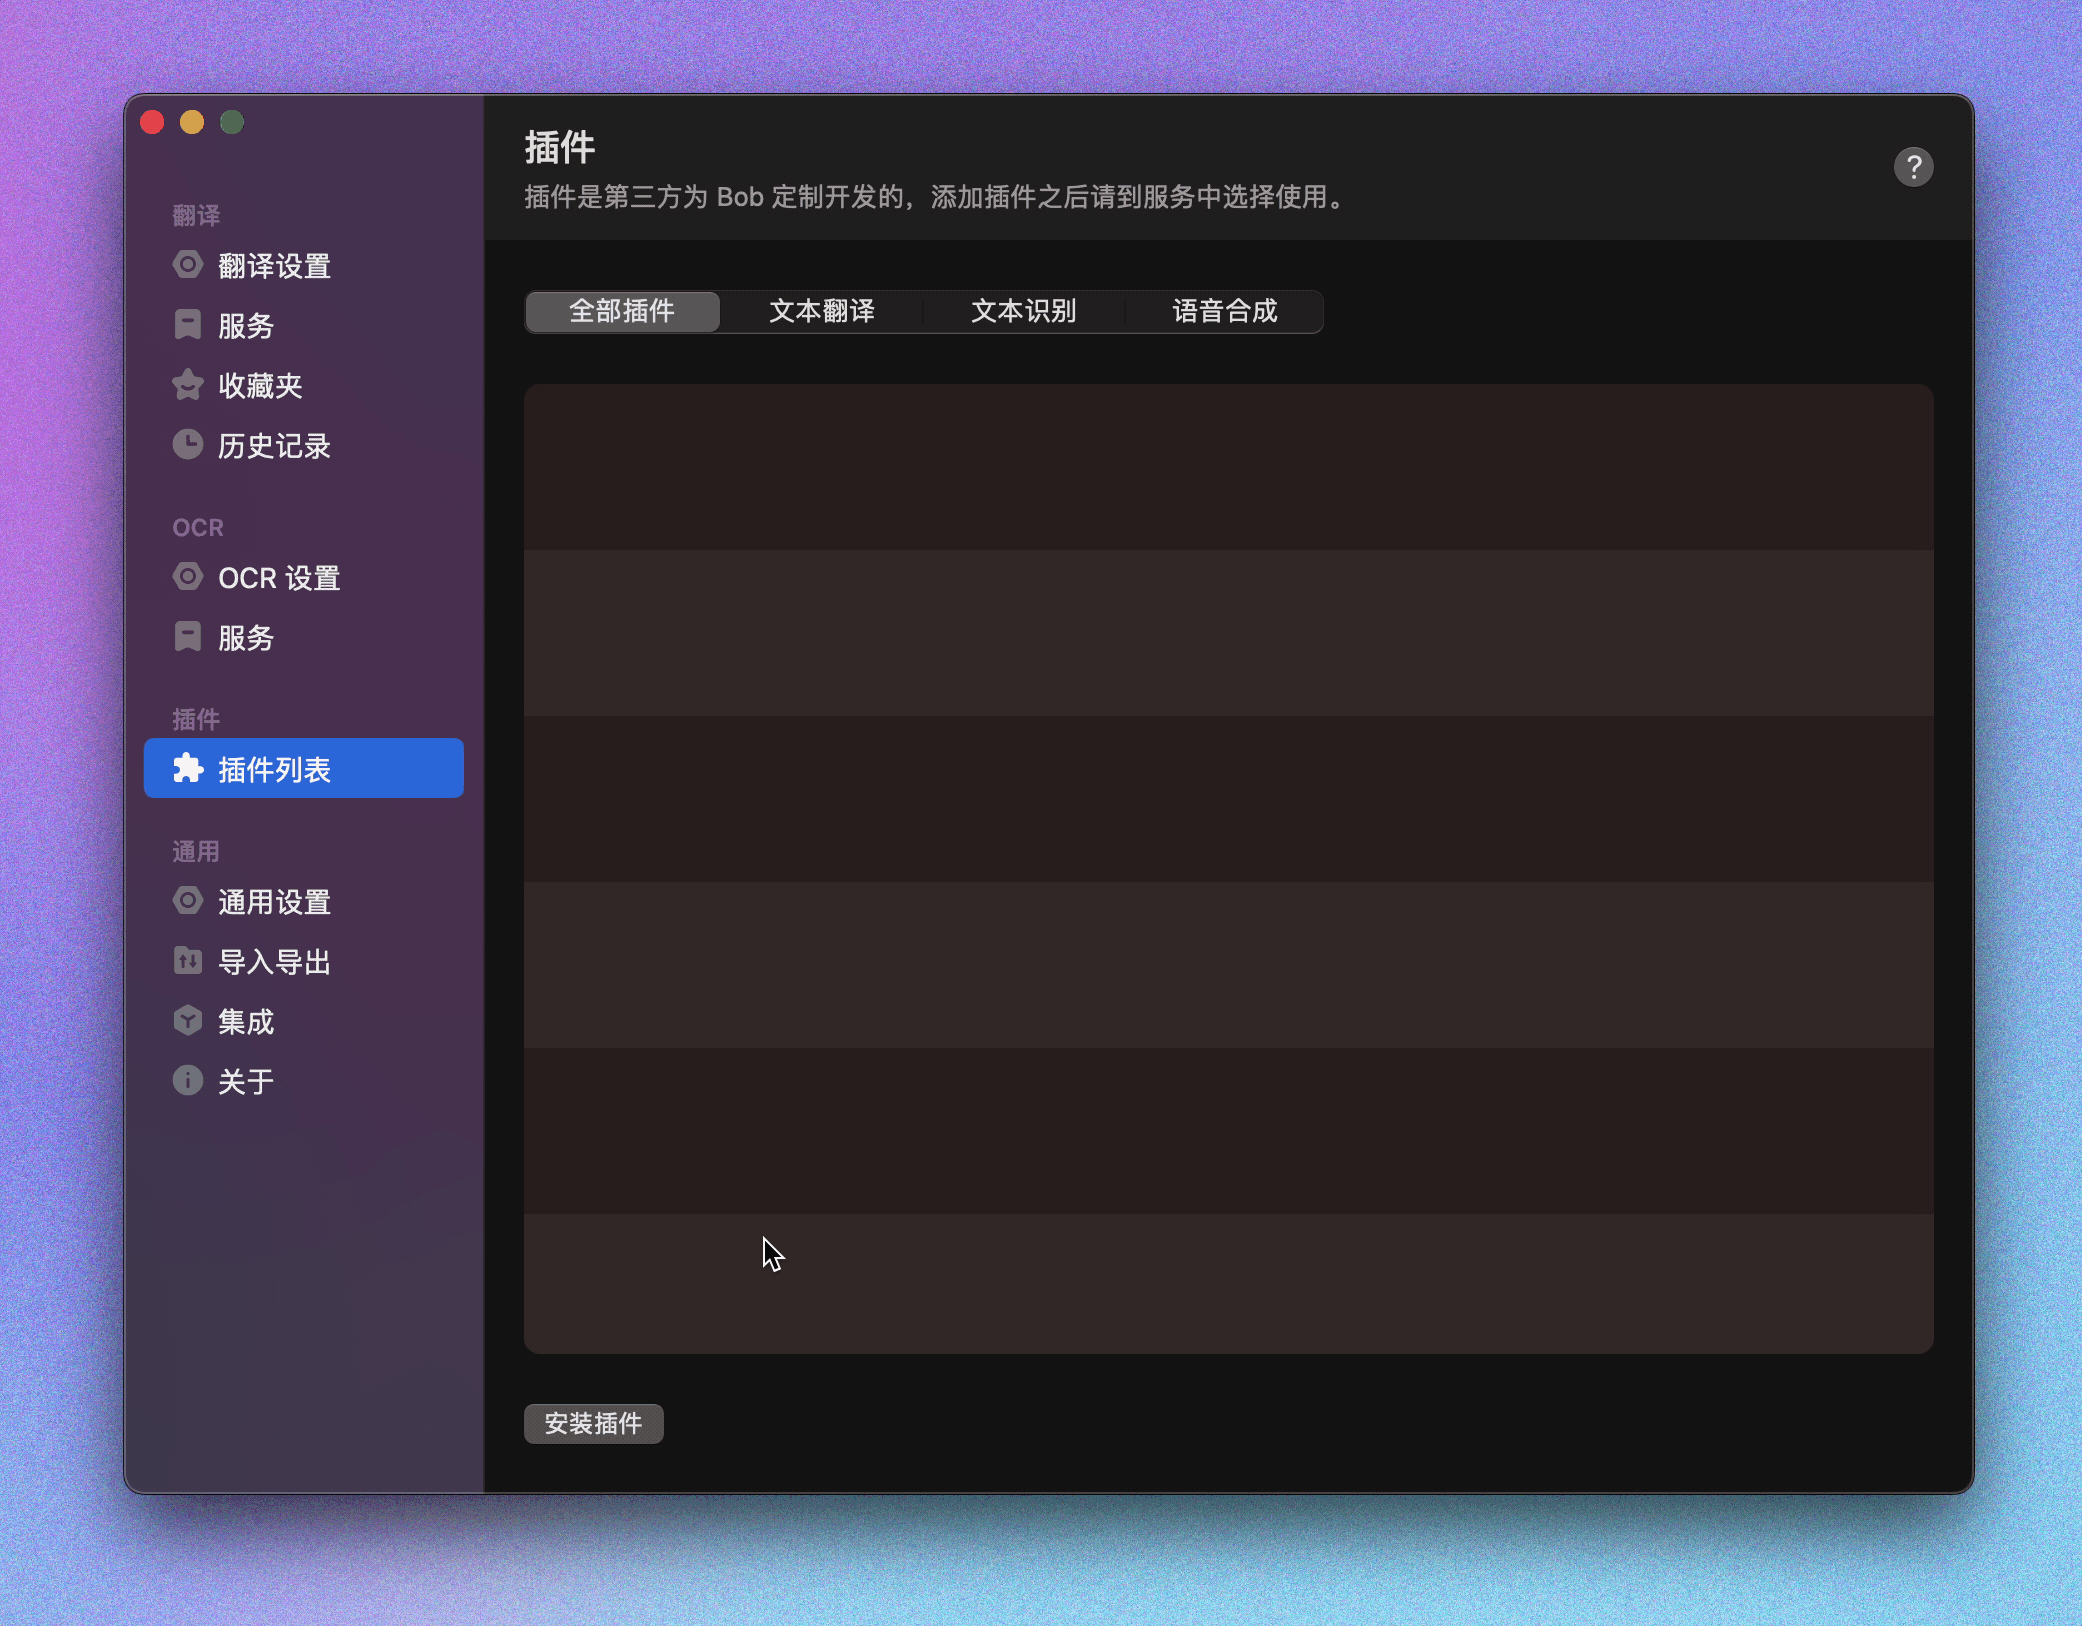Select 插件列表 entry in the sidebar
Image resolution: width=2082 pixels, height=1626 pixels.
coord(288,769)
